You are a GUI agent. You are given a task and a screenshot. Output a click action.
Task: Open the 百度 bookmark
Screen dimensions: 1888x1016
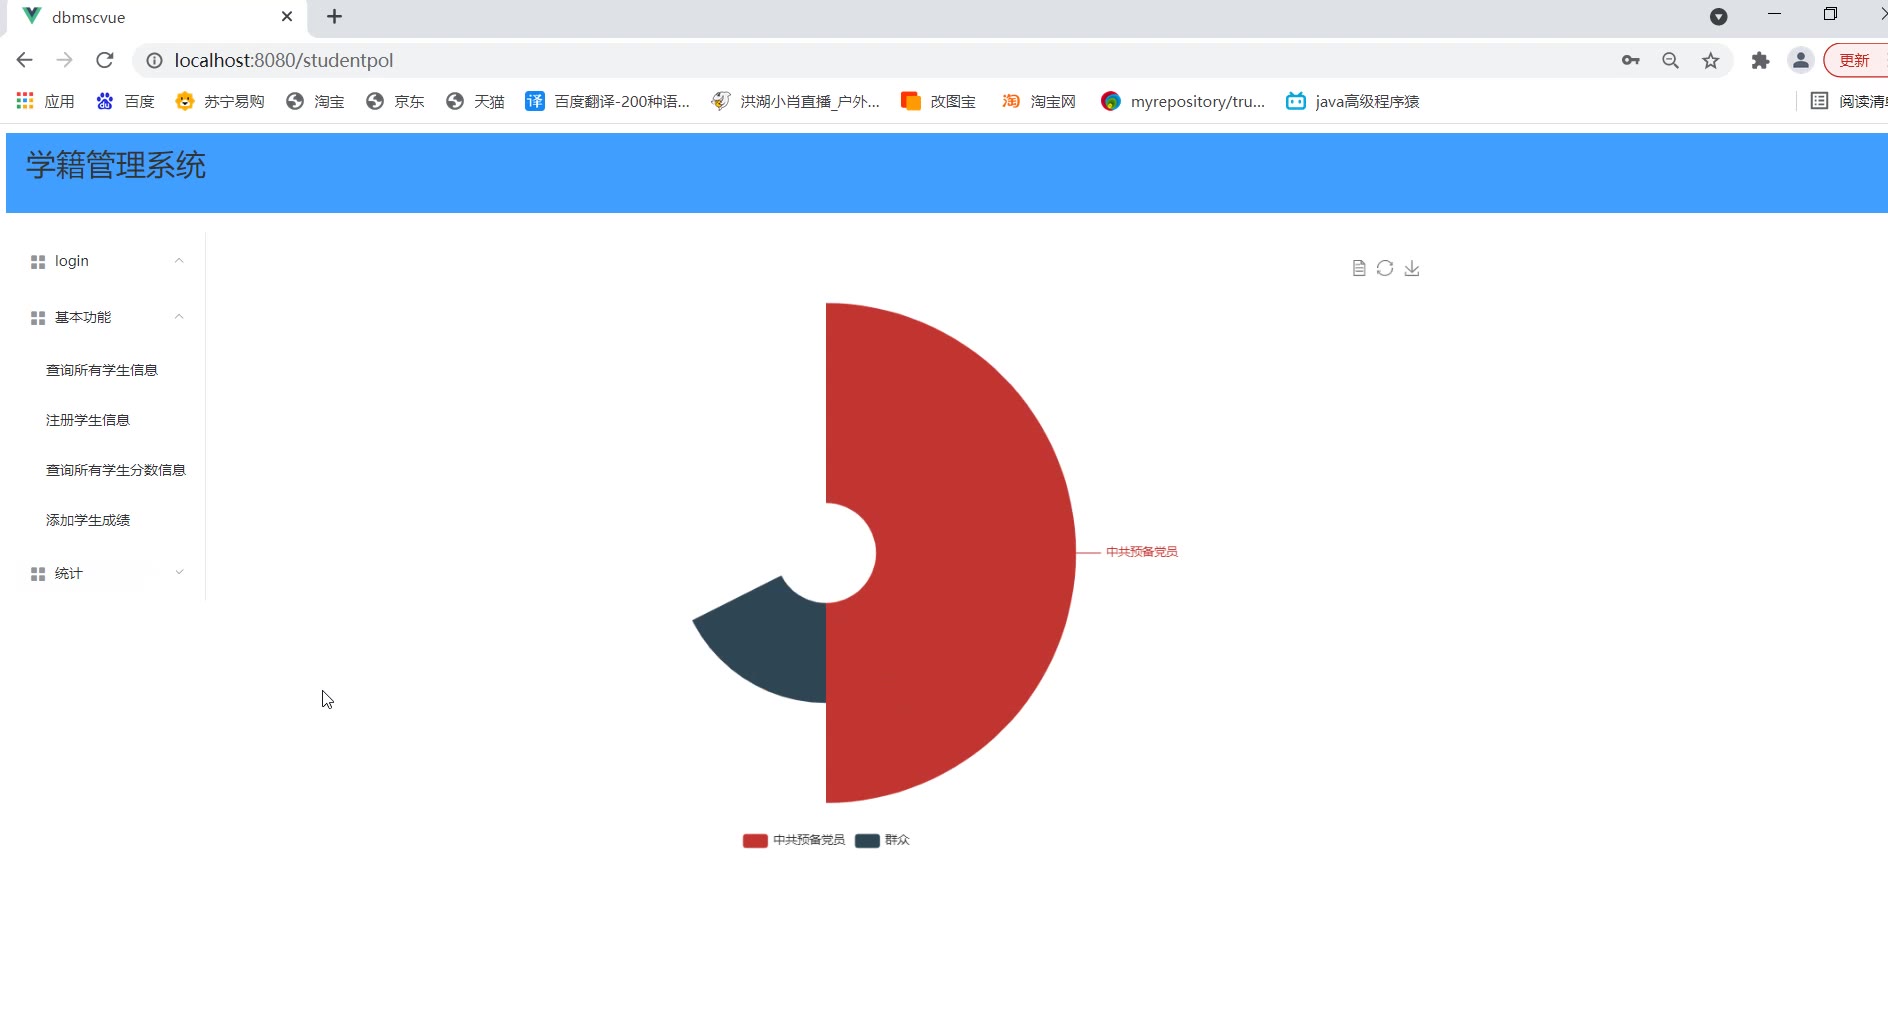[x=126, y=101]
